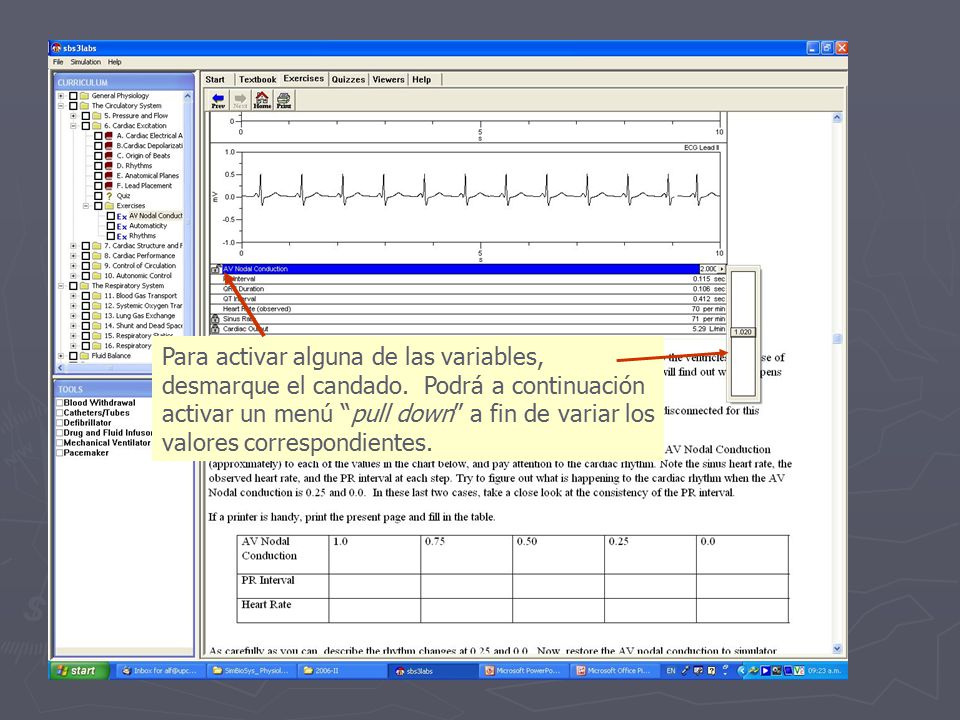The image size is (960, 720).
Task: Collapse The Respiratory System tree node
Action: click(x=61, y=286)
